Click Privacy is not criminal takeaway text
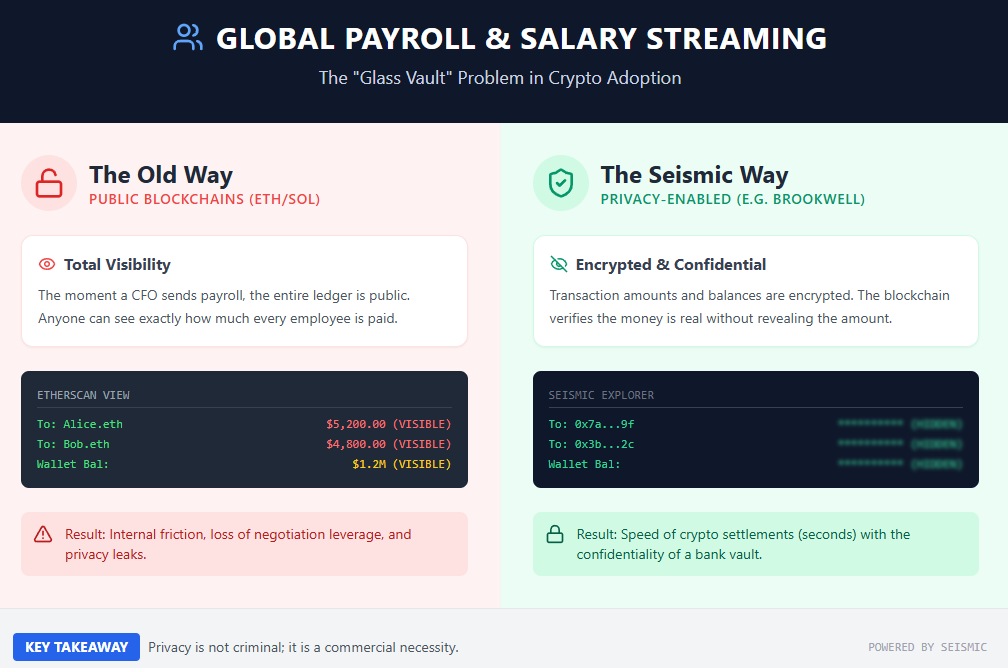The width and height of the screenshot is (1008, 668). (x=303, y=647)
